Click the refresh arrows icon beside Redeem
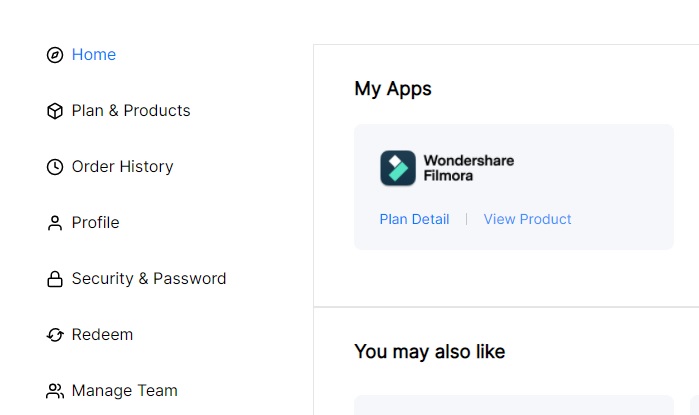This screenshot has width=699, height=415. [55, 335]
